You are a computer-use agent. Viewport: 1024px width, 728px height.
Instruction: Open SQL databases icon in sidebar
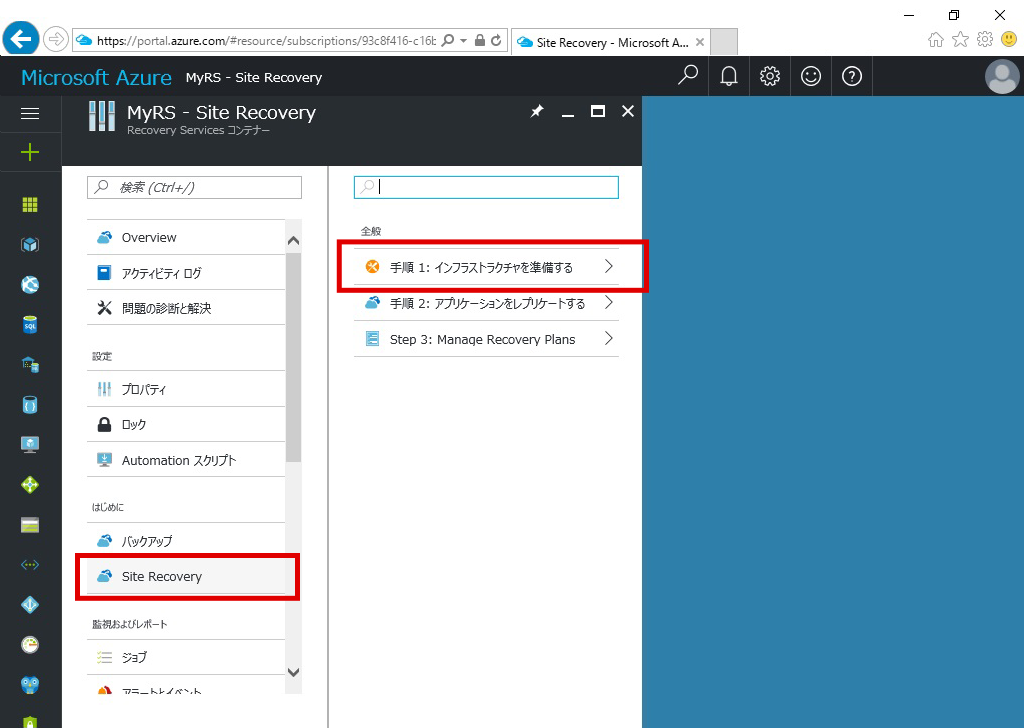(30, 324)
